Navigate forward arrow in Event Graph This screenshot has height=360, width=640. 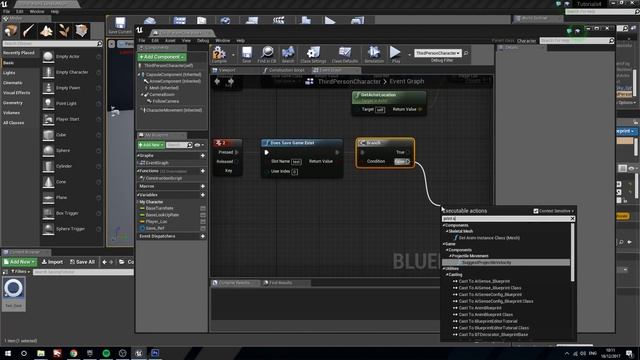[231, 82]
